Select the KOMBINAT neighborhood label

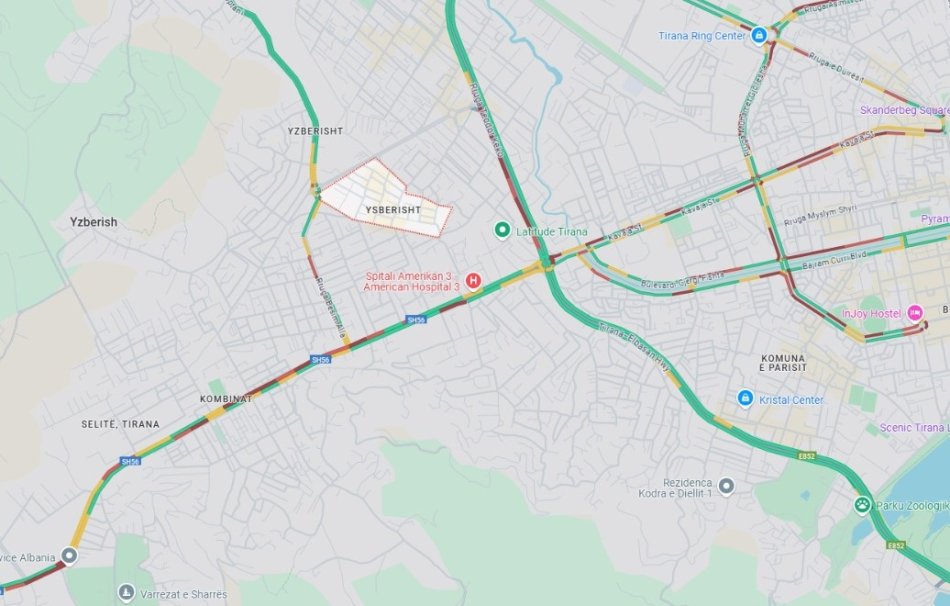point(226,399)
